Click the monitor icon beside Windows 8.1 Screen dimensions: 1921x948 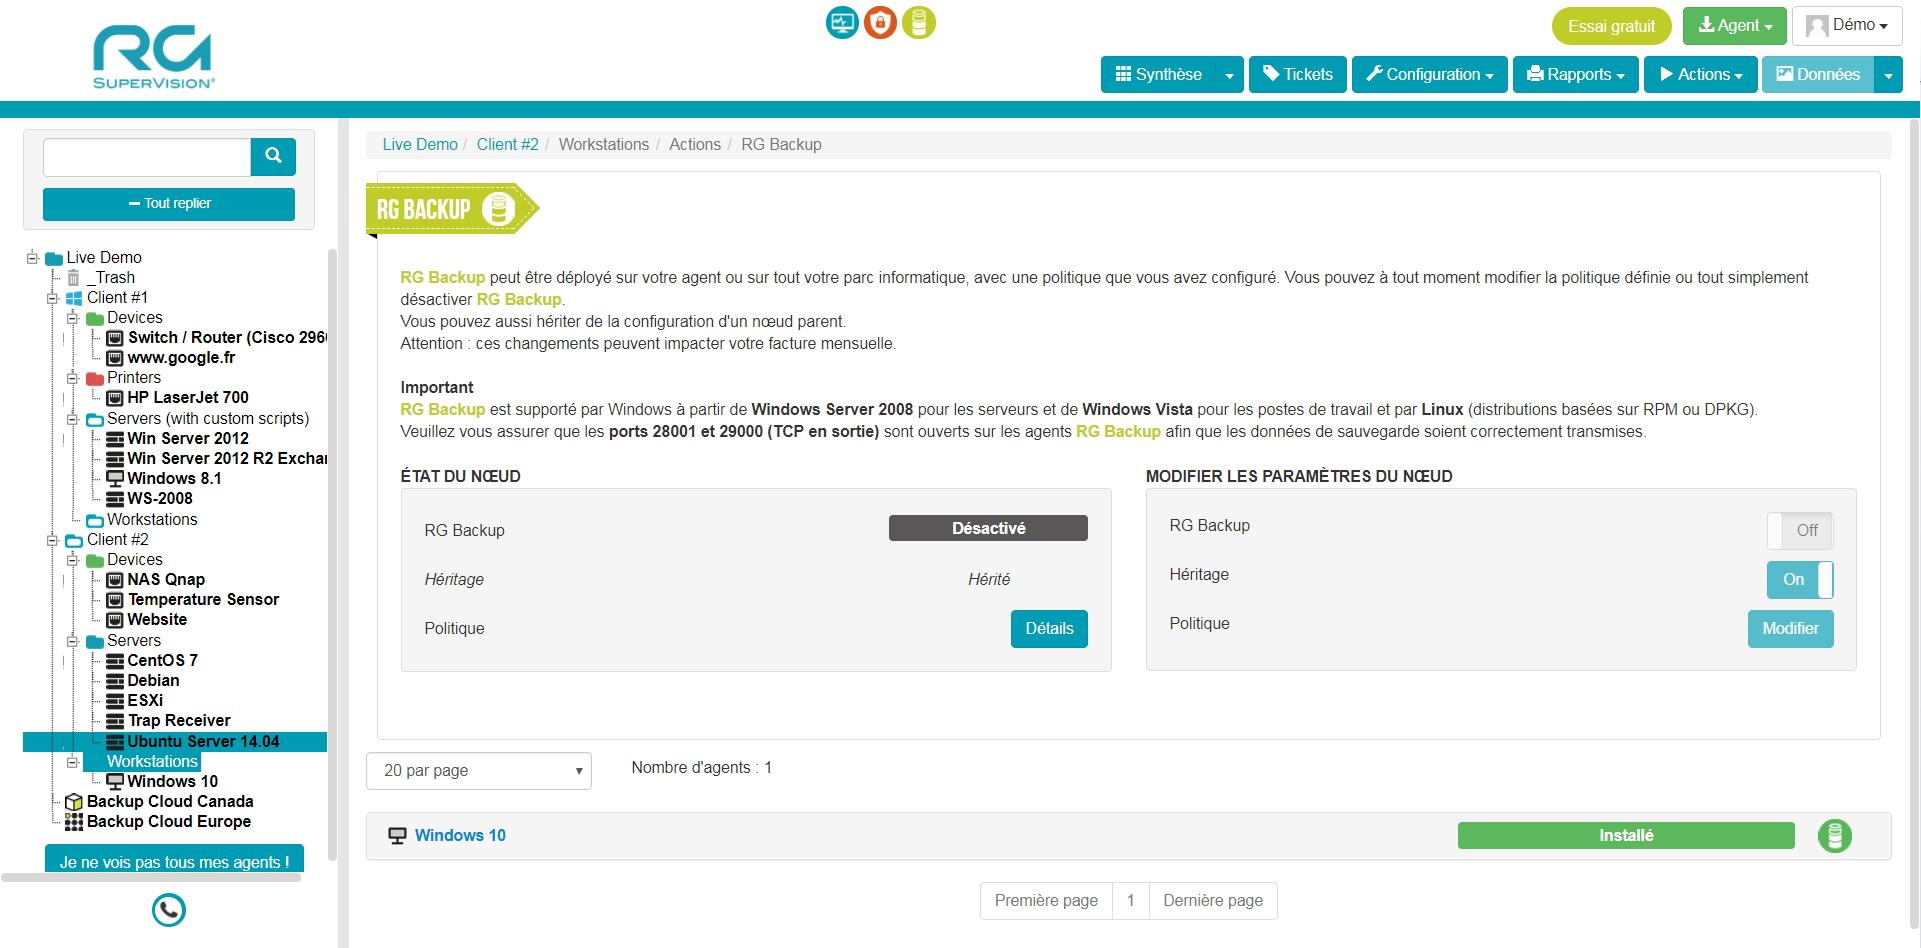click(x=115, y=479)
